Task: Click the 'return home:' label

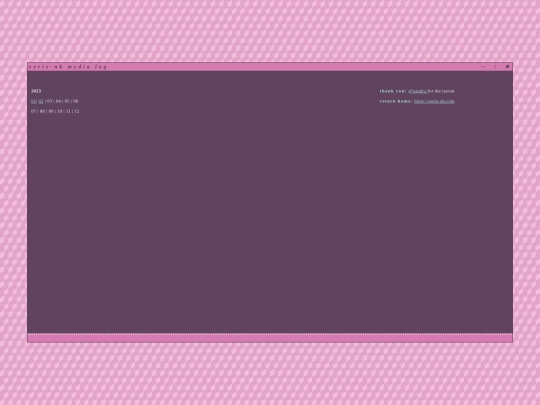Action: click(x=396, y=101)
